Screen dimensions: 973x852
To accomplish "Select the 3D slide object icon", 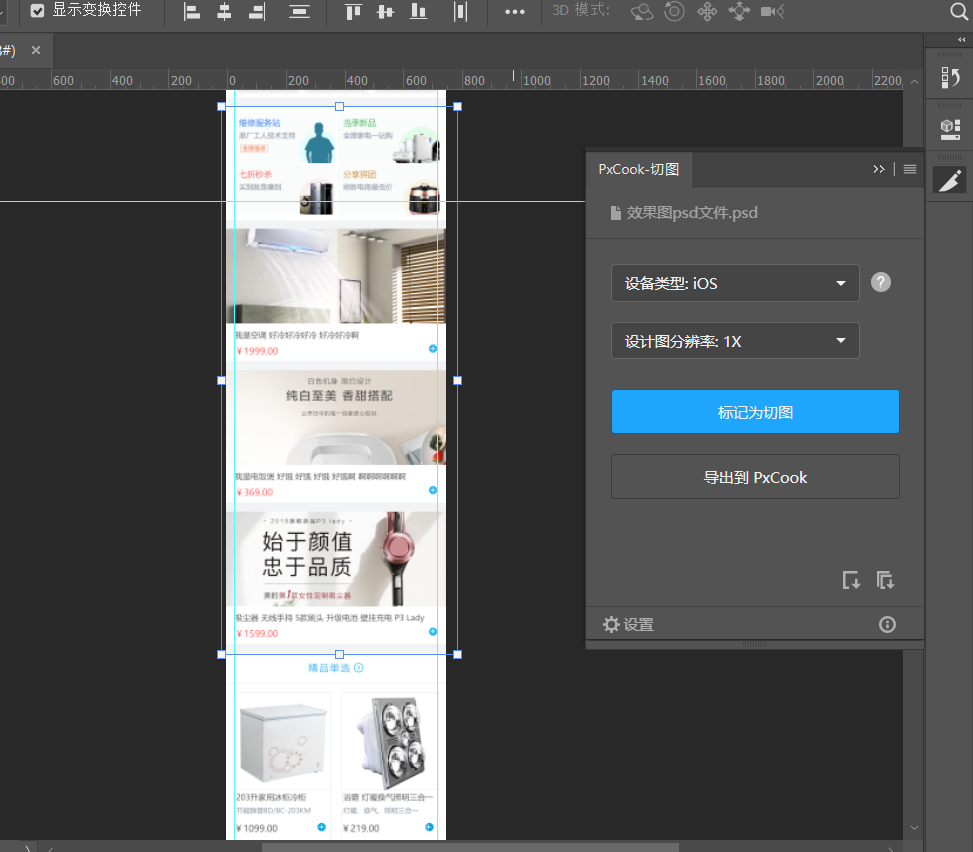I will click(x=739, y=11).
